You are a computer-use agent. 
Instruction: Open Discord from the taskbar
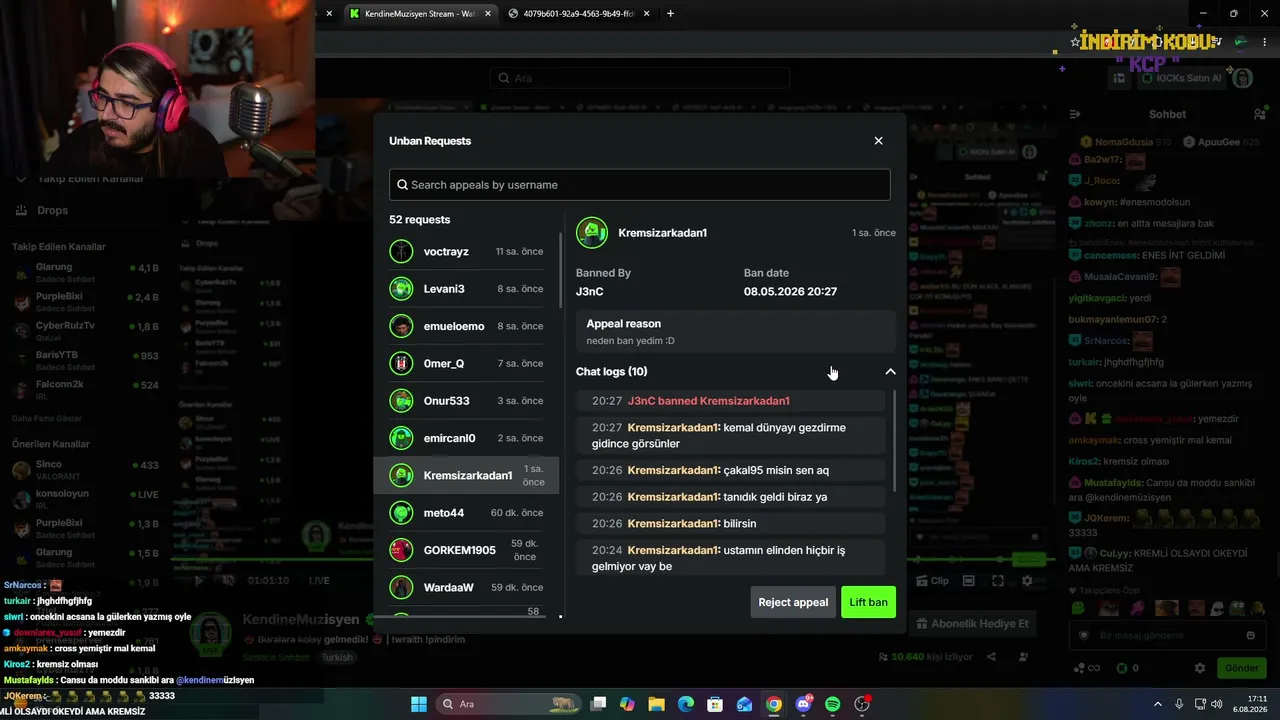tap(803, 704)
